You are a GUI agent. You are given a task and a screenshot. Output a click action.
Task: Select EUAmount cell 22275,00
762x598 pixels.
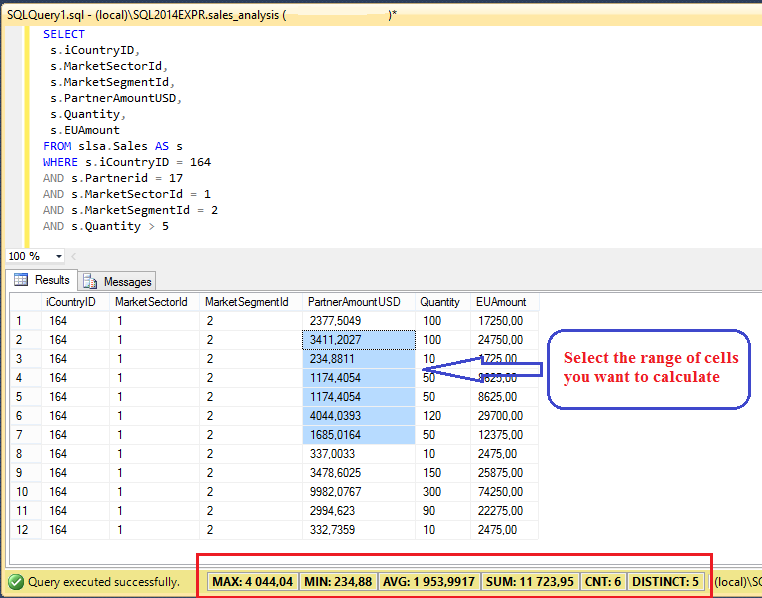pos(504,511)
